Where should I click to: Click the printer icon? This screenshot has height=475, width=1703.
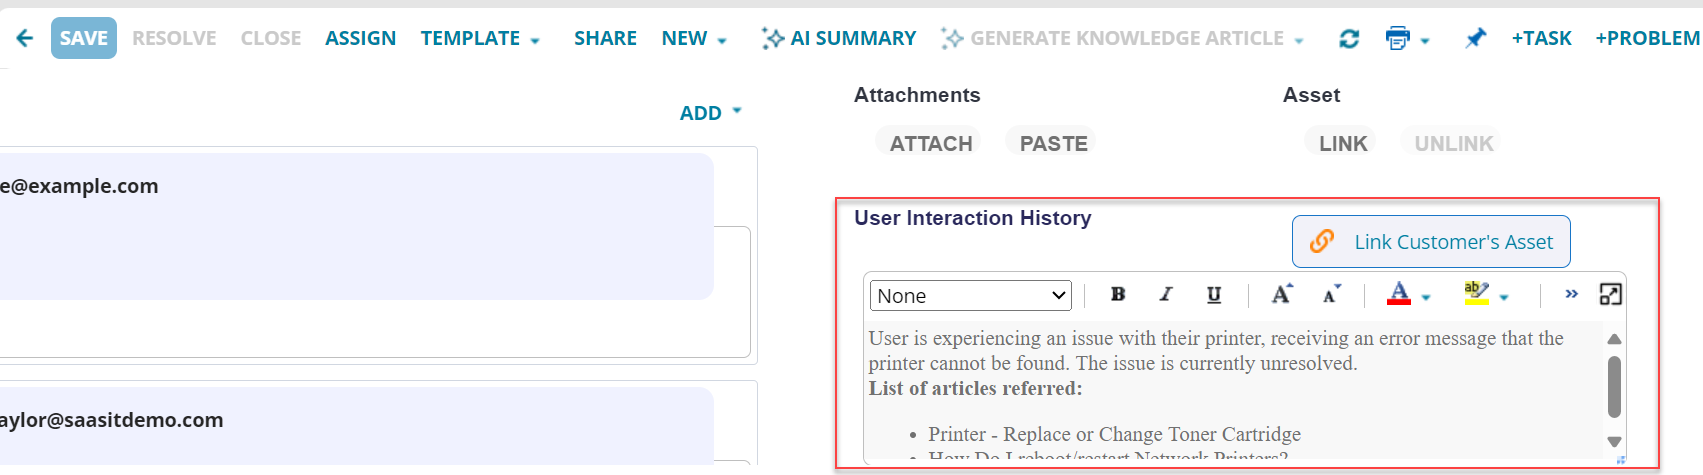(1397, 38)
